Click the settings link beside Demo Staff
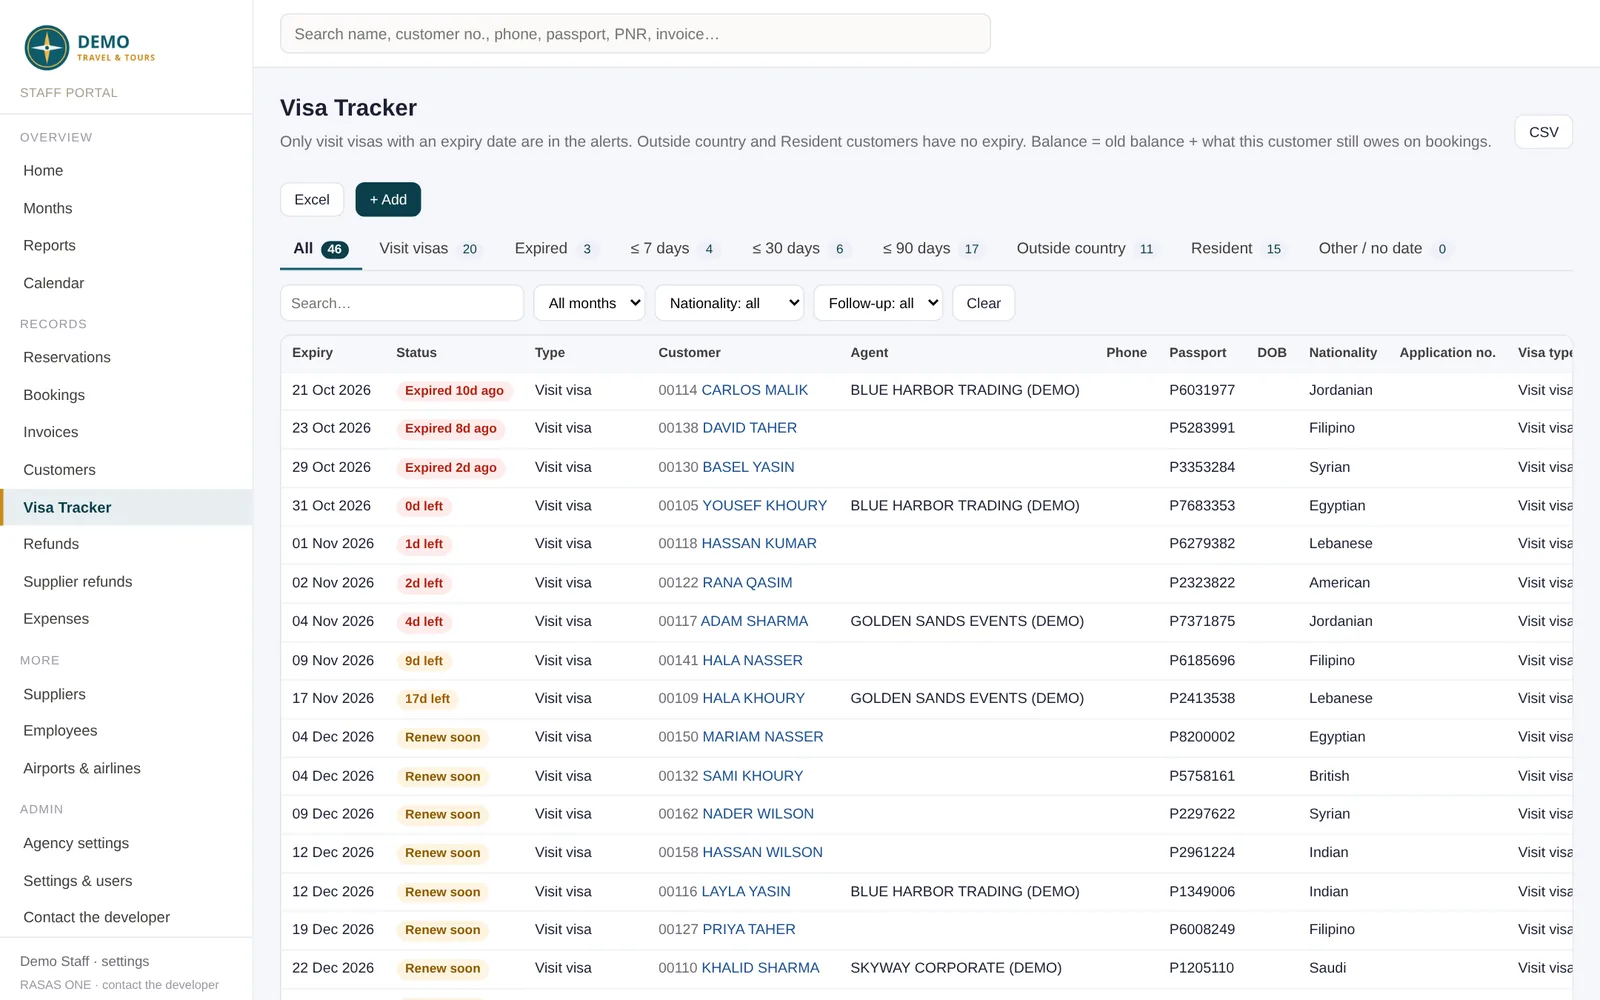1600x1000 pixels. coord(125,962)
